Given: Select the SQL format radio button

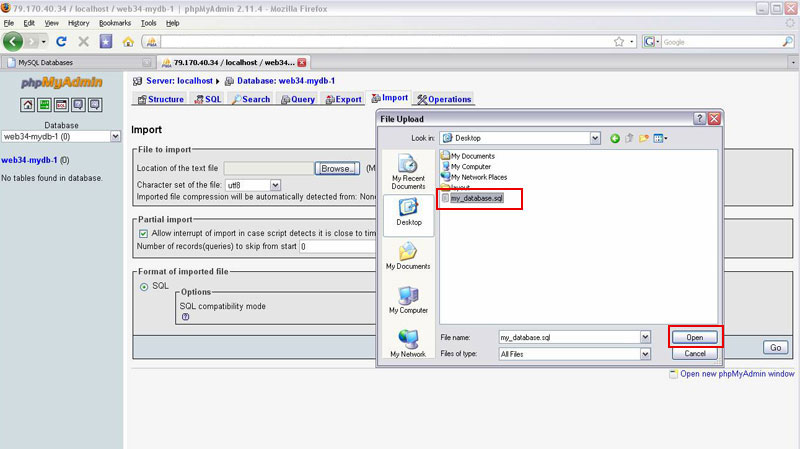Looking at the screenshot, I should (144, 287).
